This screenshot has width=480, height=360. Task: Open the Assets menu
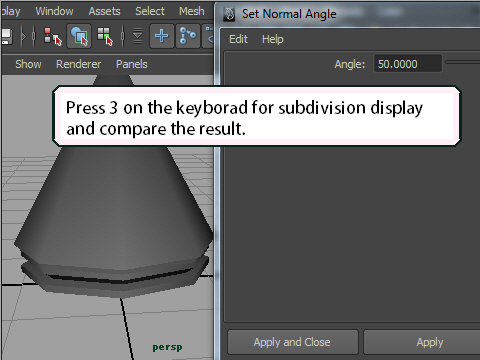(104, 11)
